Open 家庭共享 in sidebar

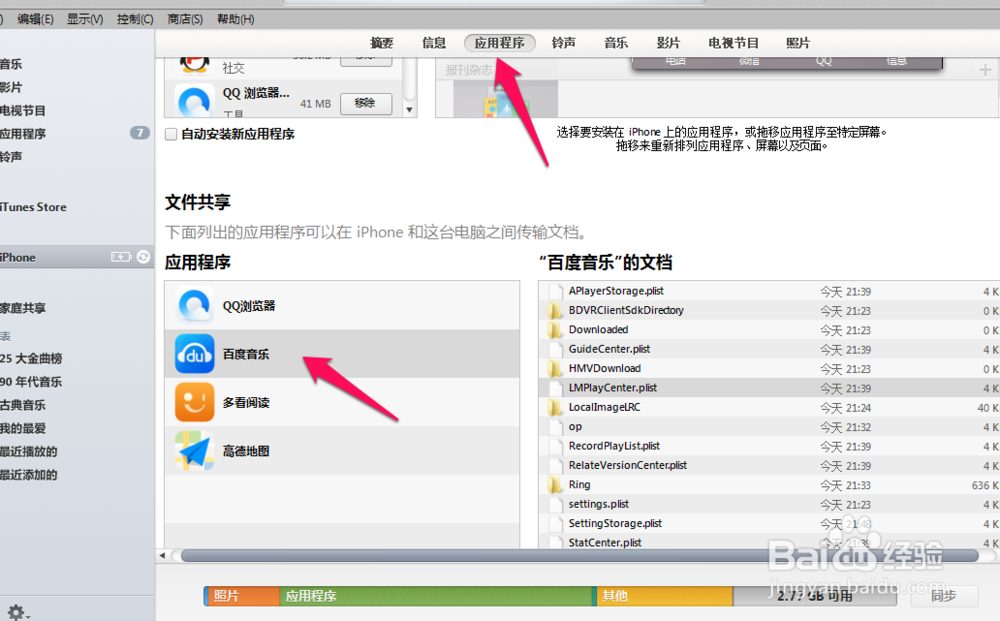click(x=23, y=308)
